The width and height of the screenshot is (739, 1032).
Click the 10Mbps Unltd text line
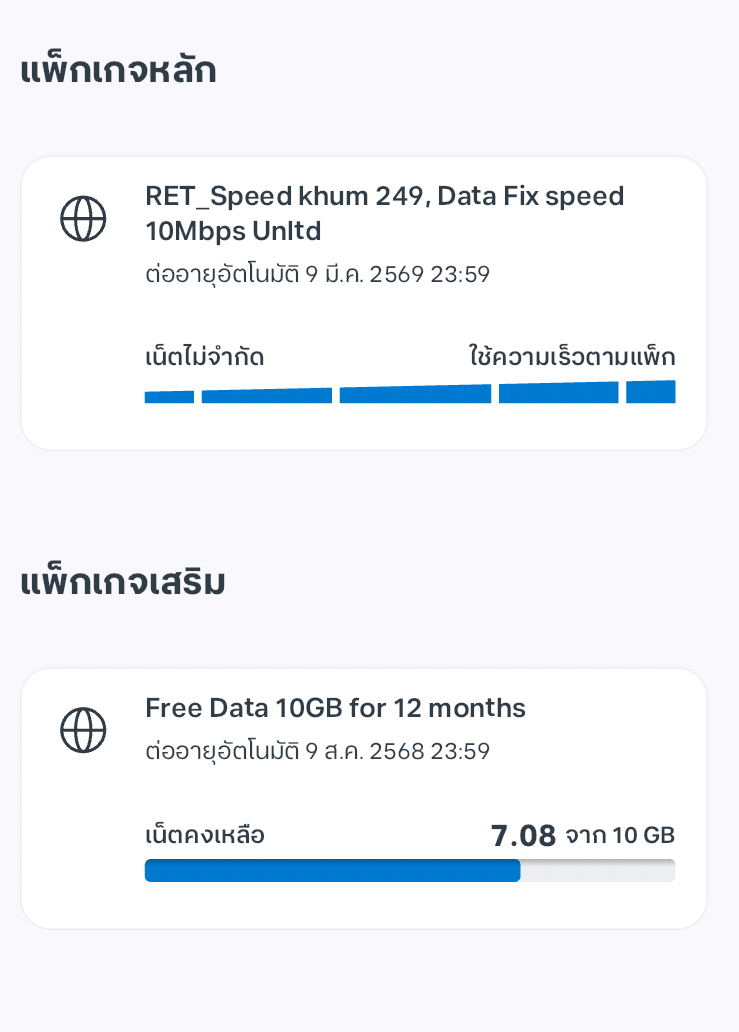[x=233, y=231]
